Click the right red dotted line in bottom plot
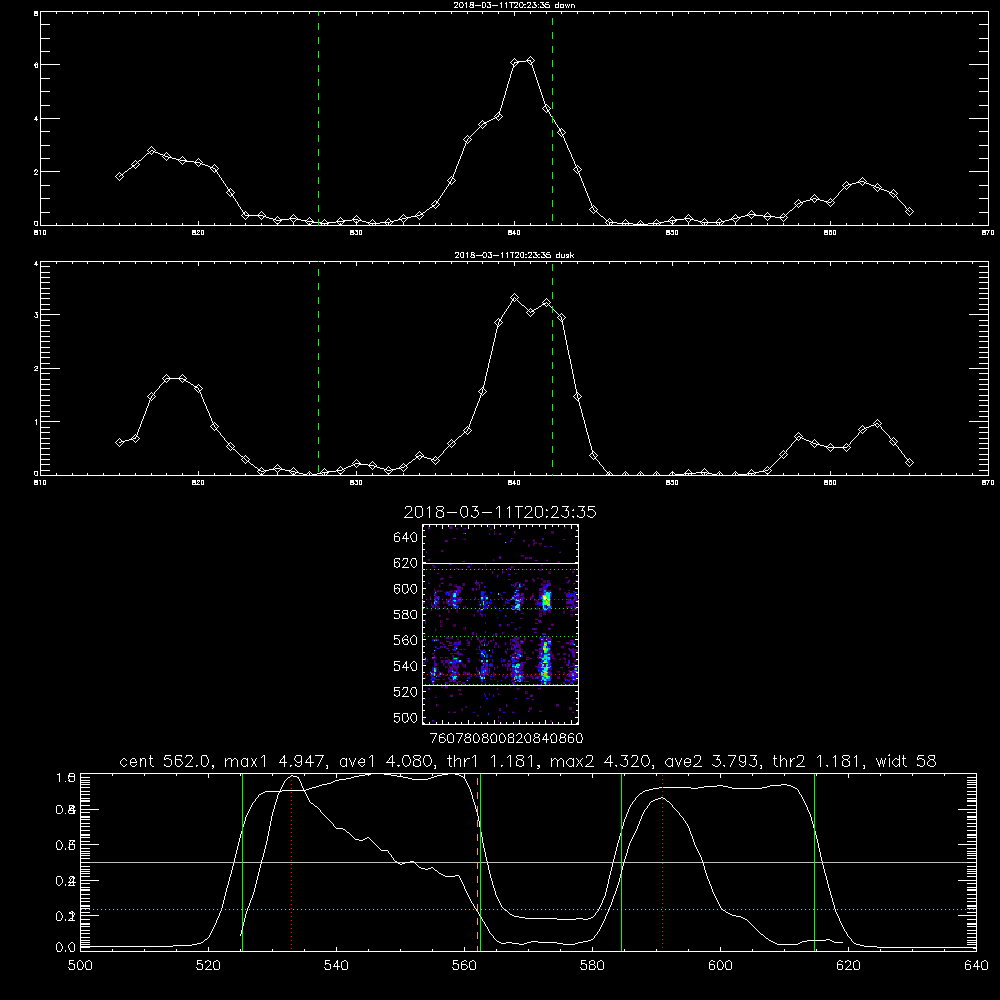The height and width of the screenshot is (1000, 1000). (663, 861)
